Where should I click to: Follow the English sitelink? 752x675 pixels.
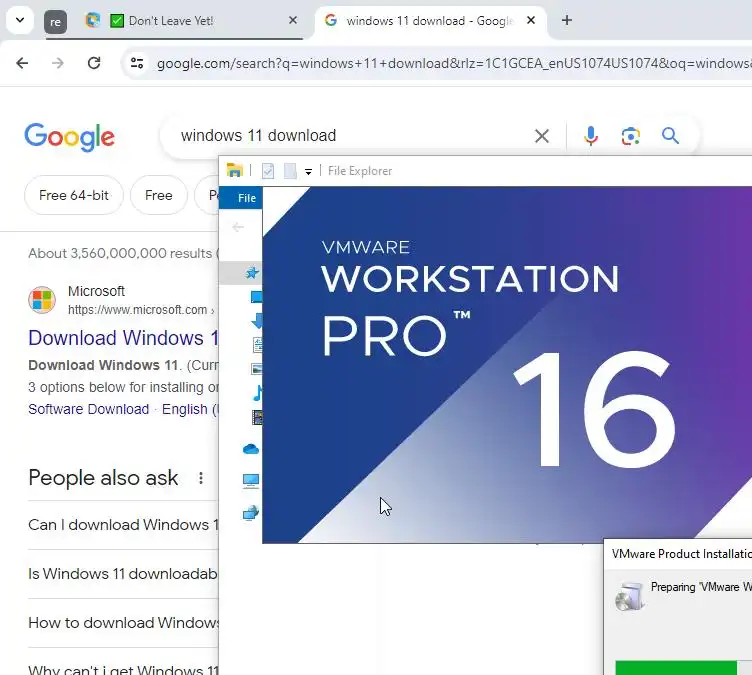pos(185,409)
